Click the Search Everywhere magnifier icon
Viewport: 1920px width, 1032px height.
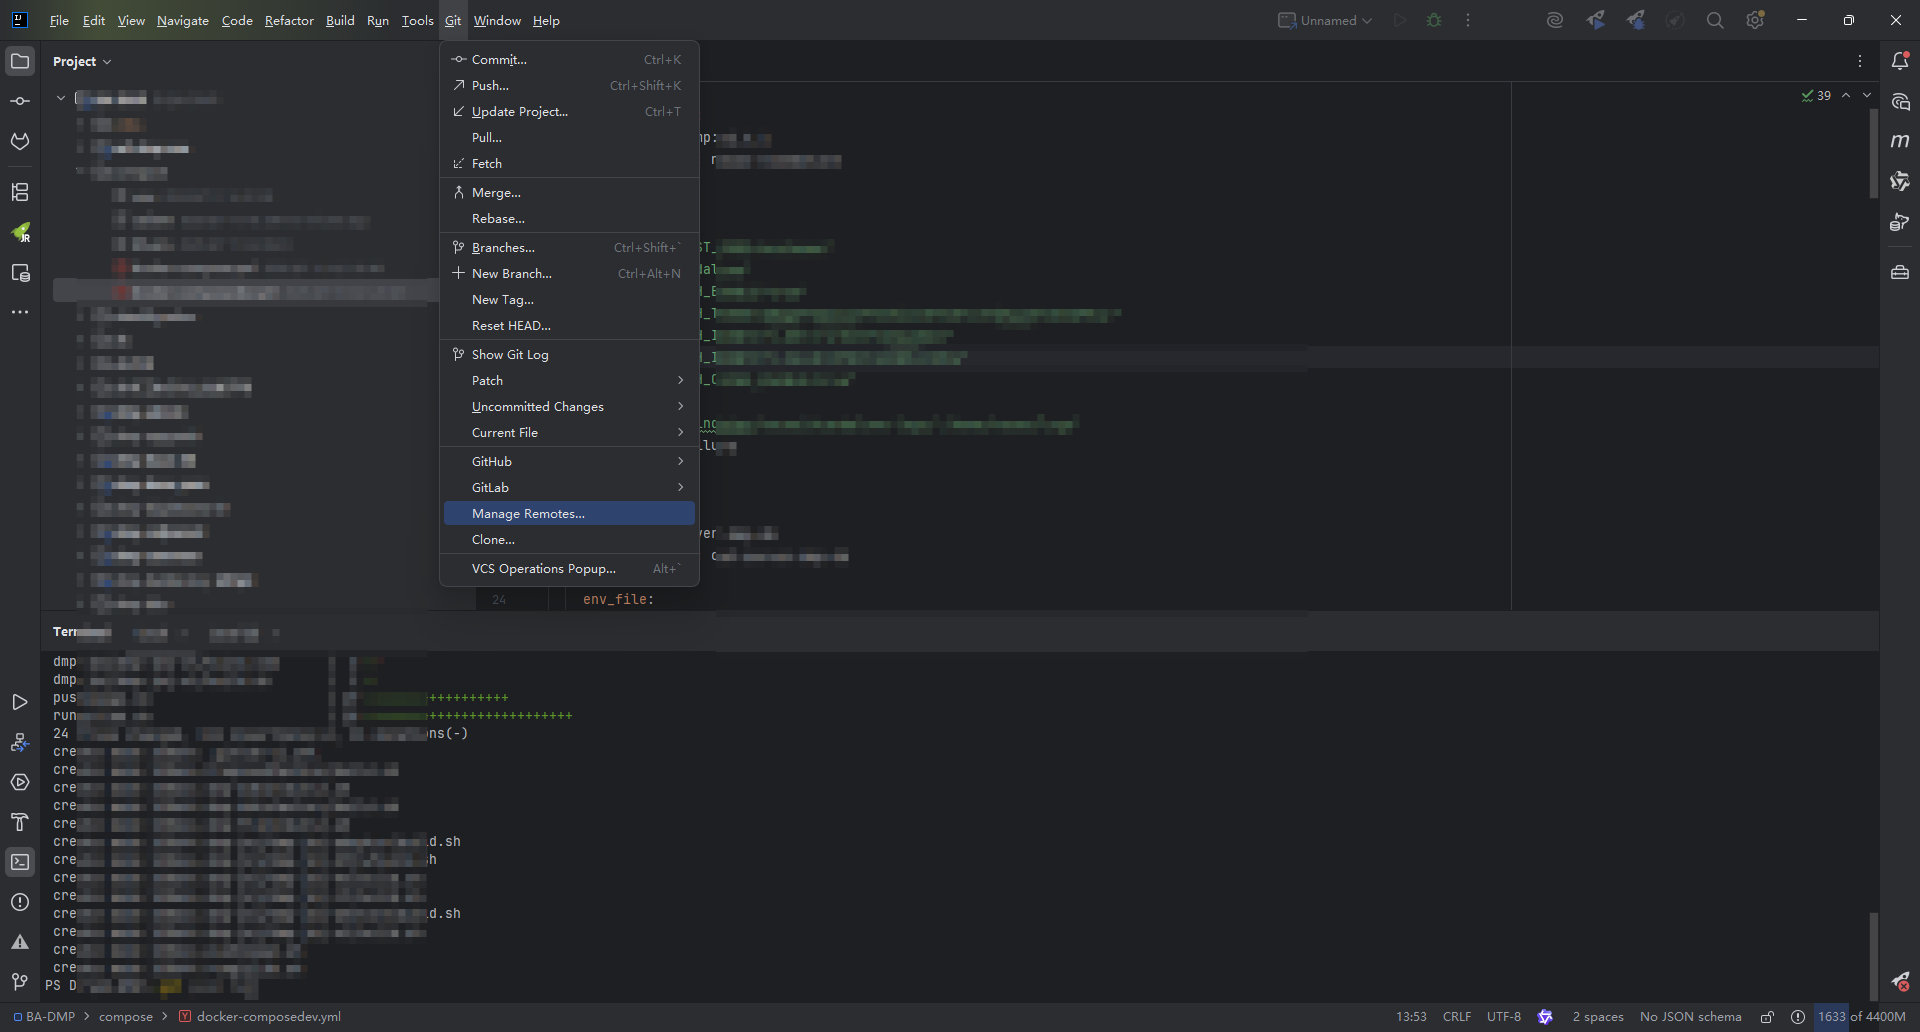1715,20
